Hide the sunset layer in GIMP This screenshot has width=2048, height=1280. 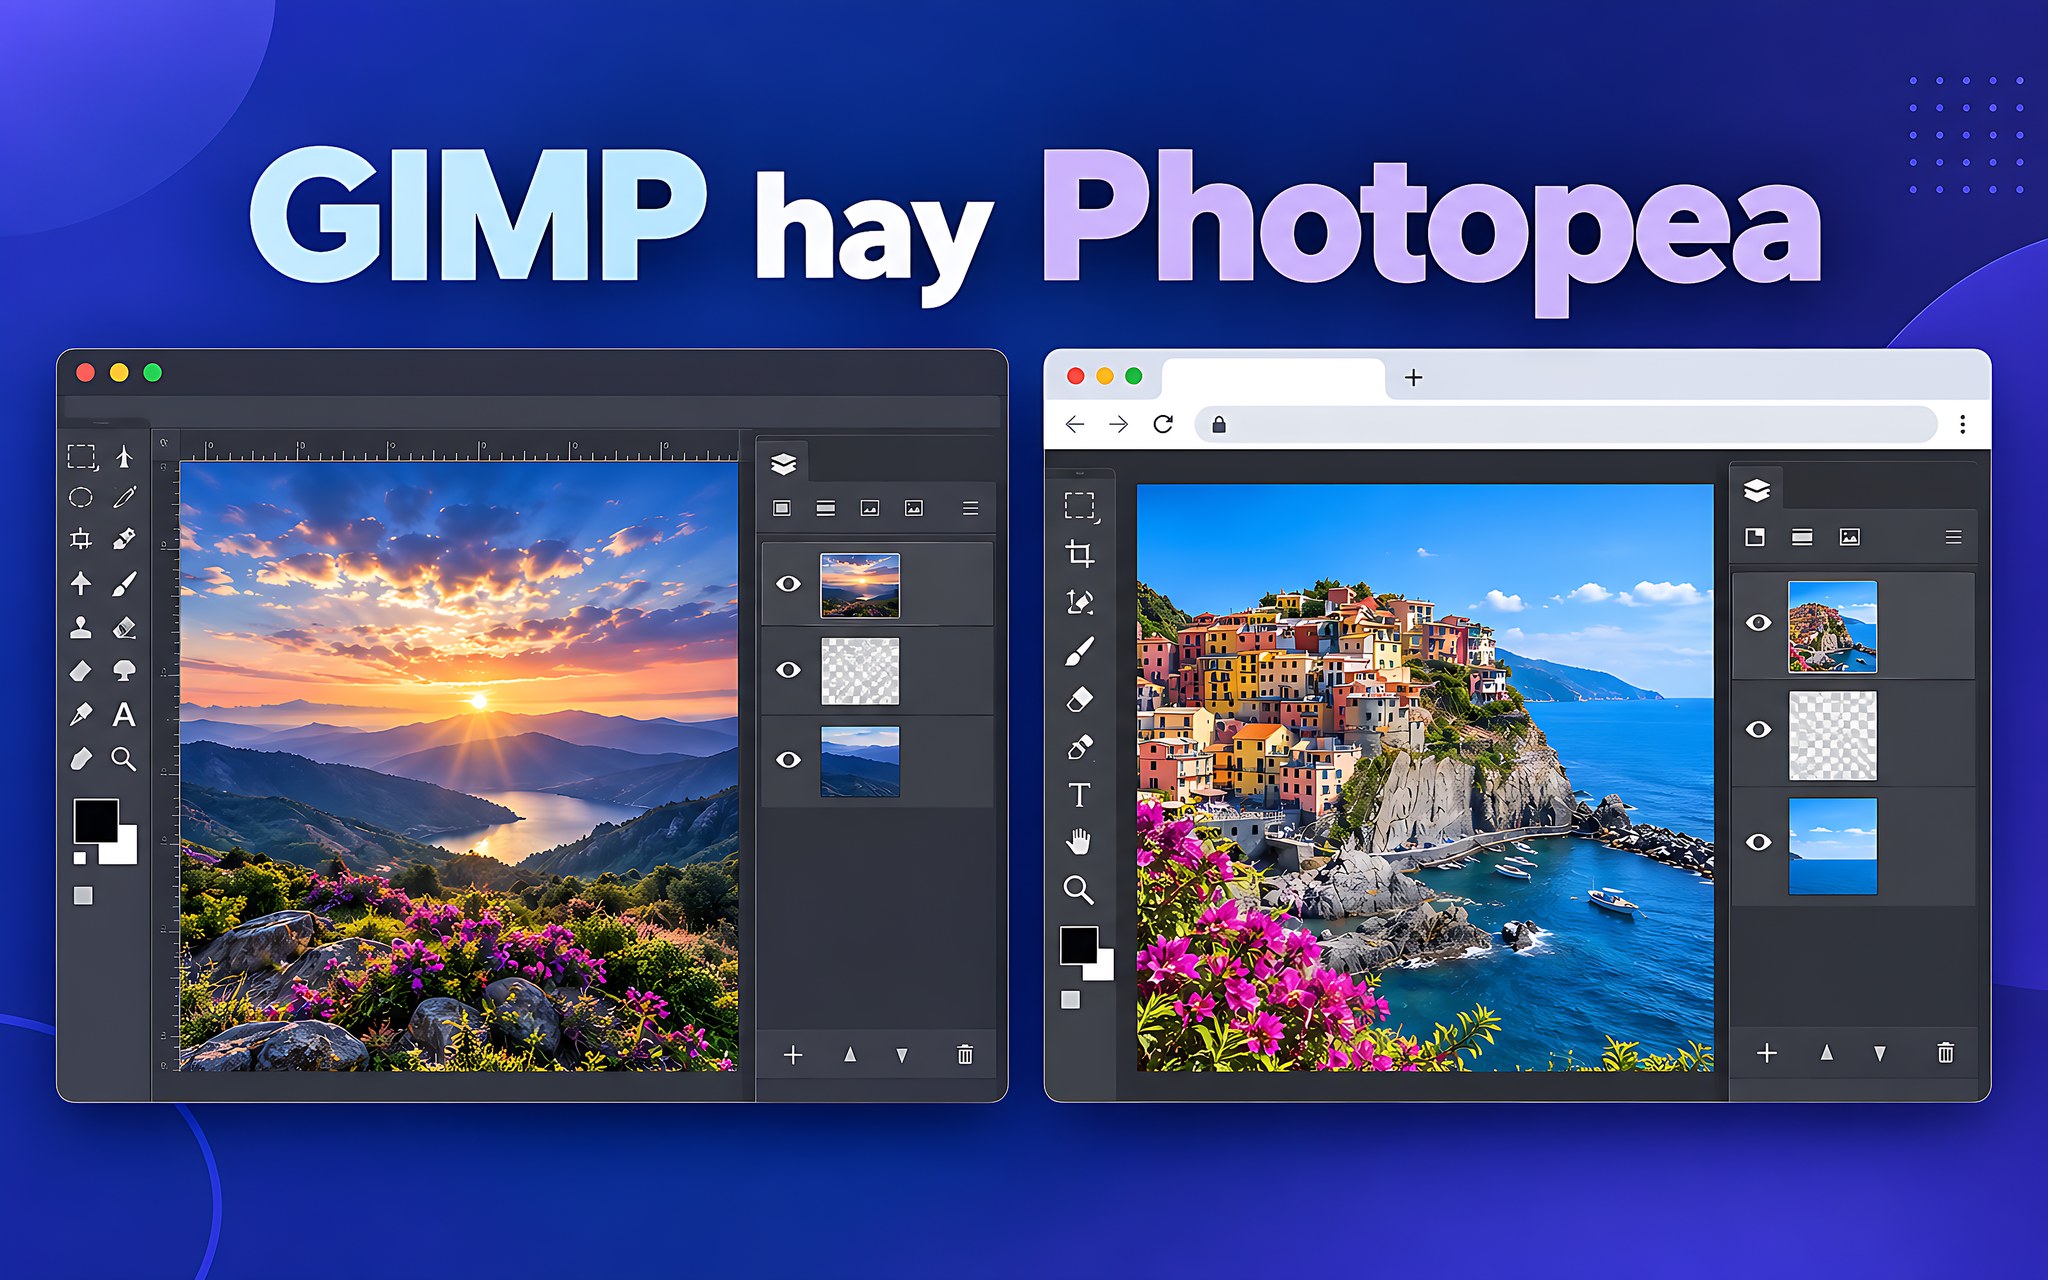[x=788, y=583]
